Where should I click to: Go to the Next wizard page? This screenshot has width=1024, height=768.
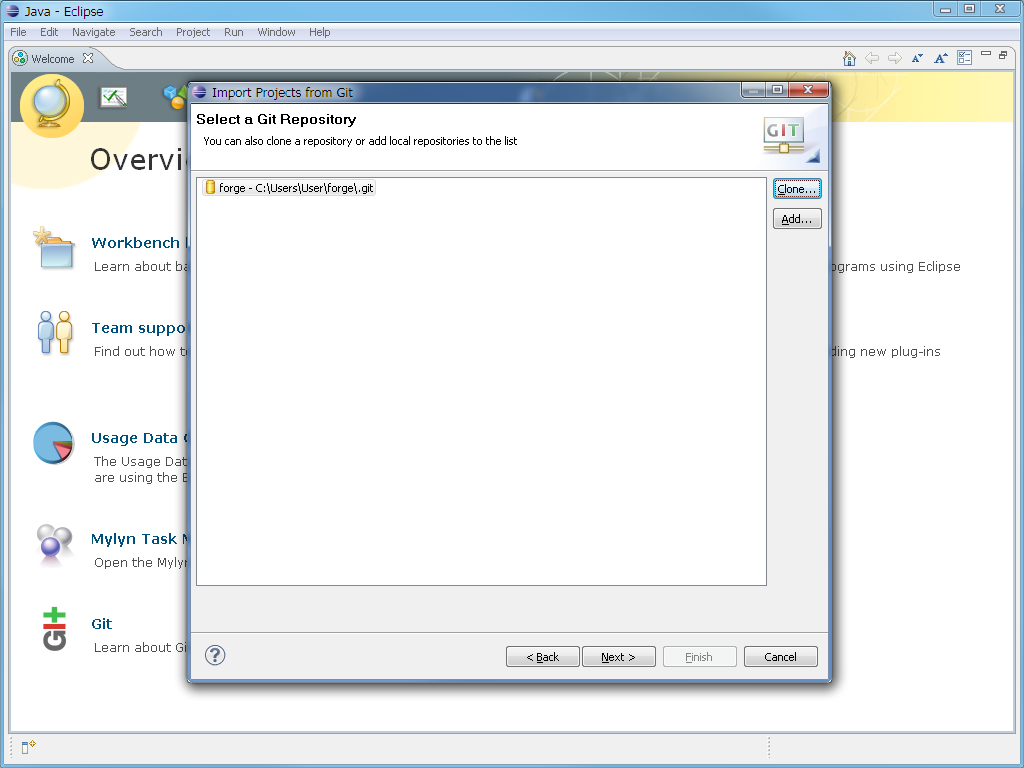coord(618,657)
